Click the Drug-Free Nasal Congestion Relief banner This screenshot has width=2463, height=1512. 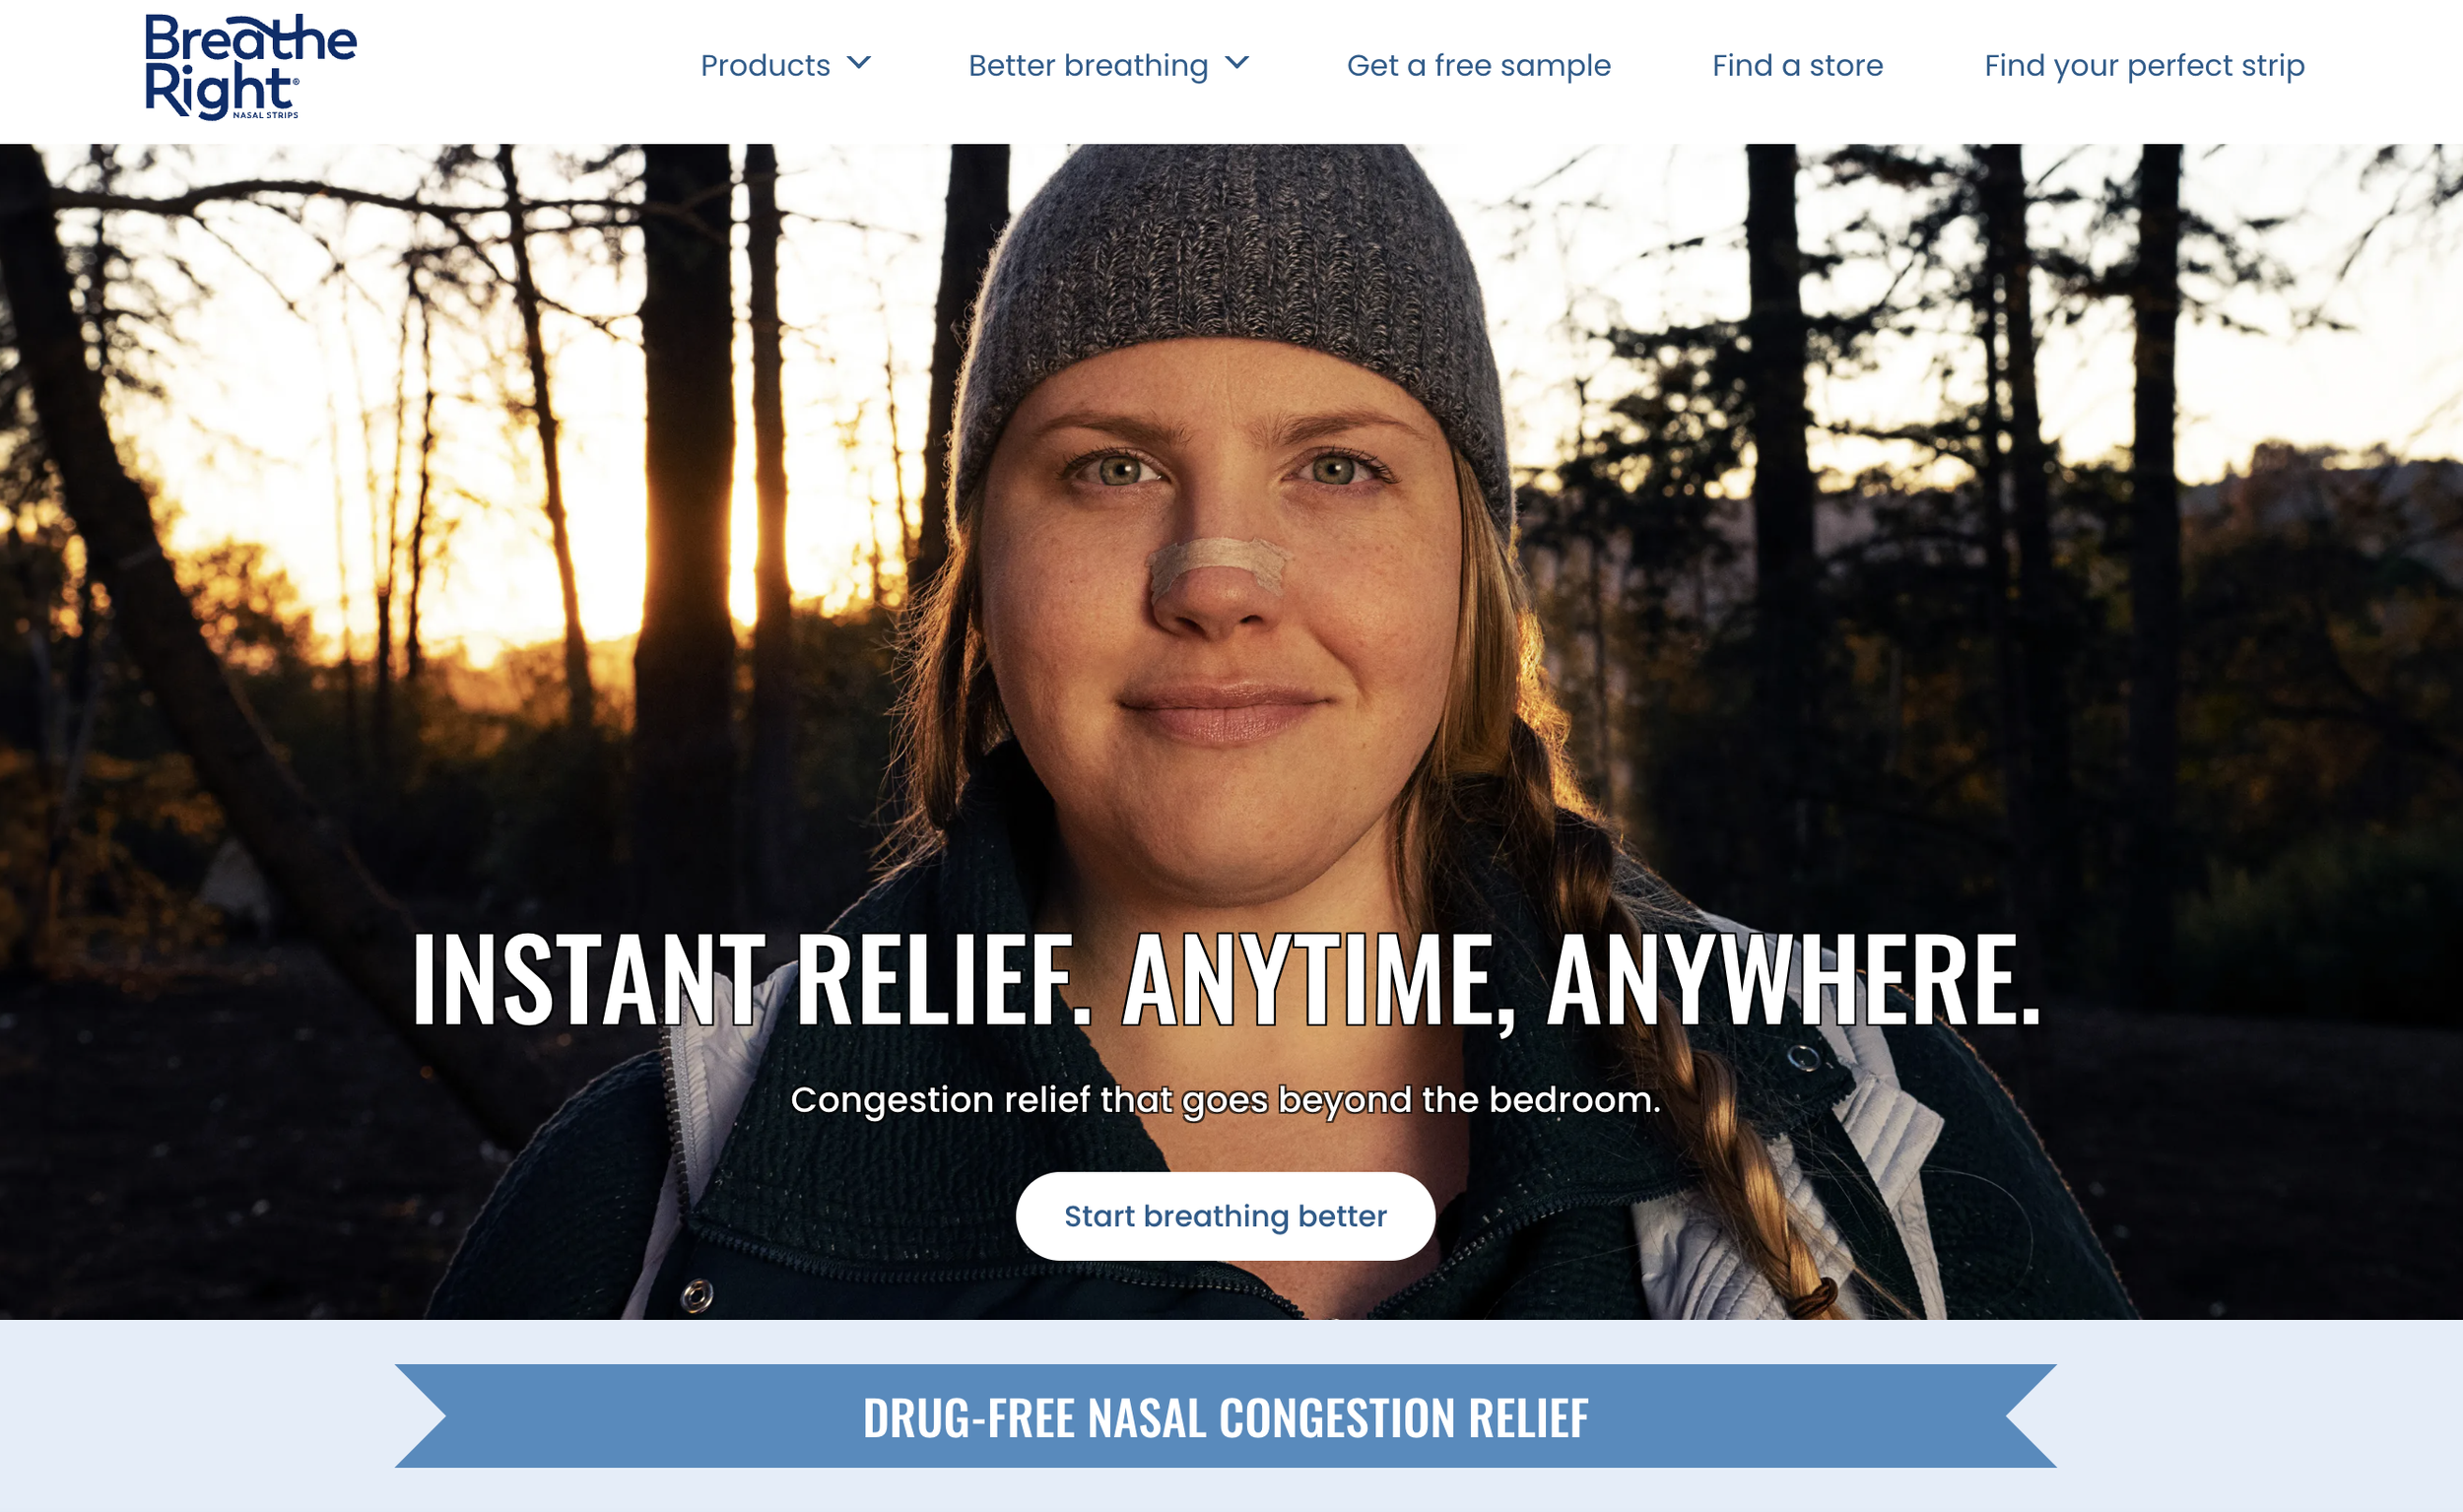[x=1226, y=1416]
